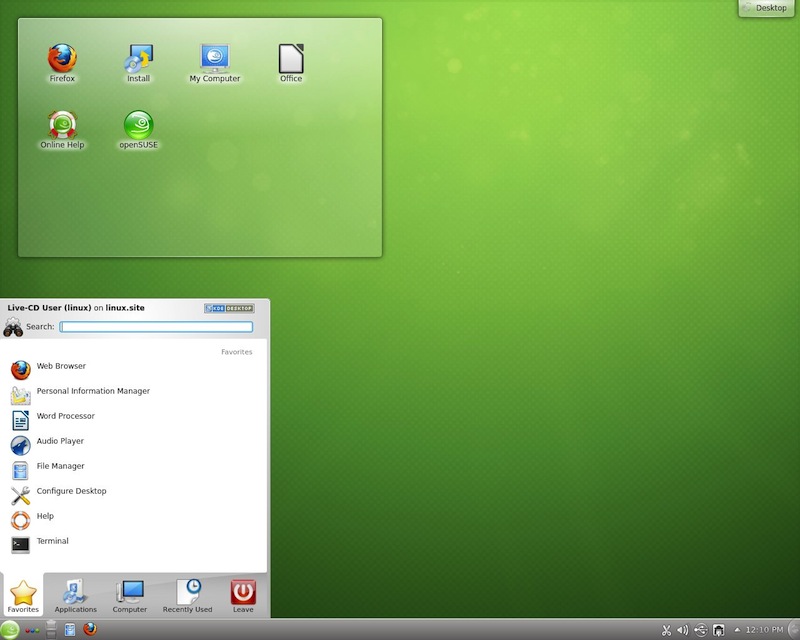Image resolution: width=800 pixels, height=640 pixels.
Task: Switch to the Applications tab in Kickoff
Action: (75, 592)
